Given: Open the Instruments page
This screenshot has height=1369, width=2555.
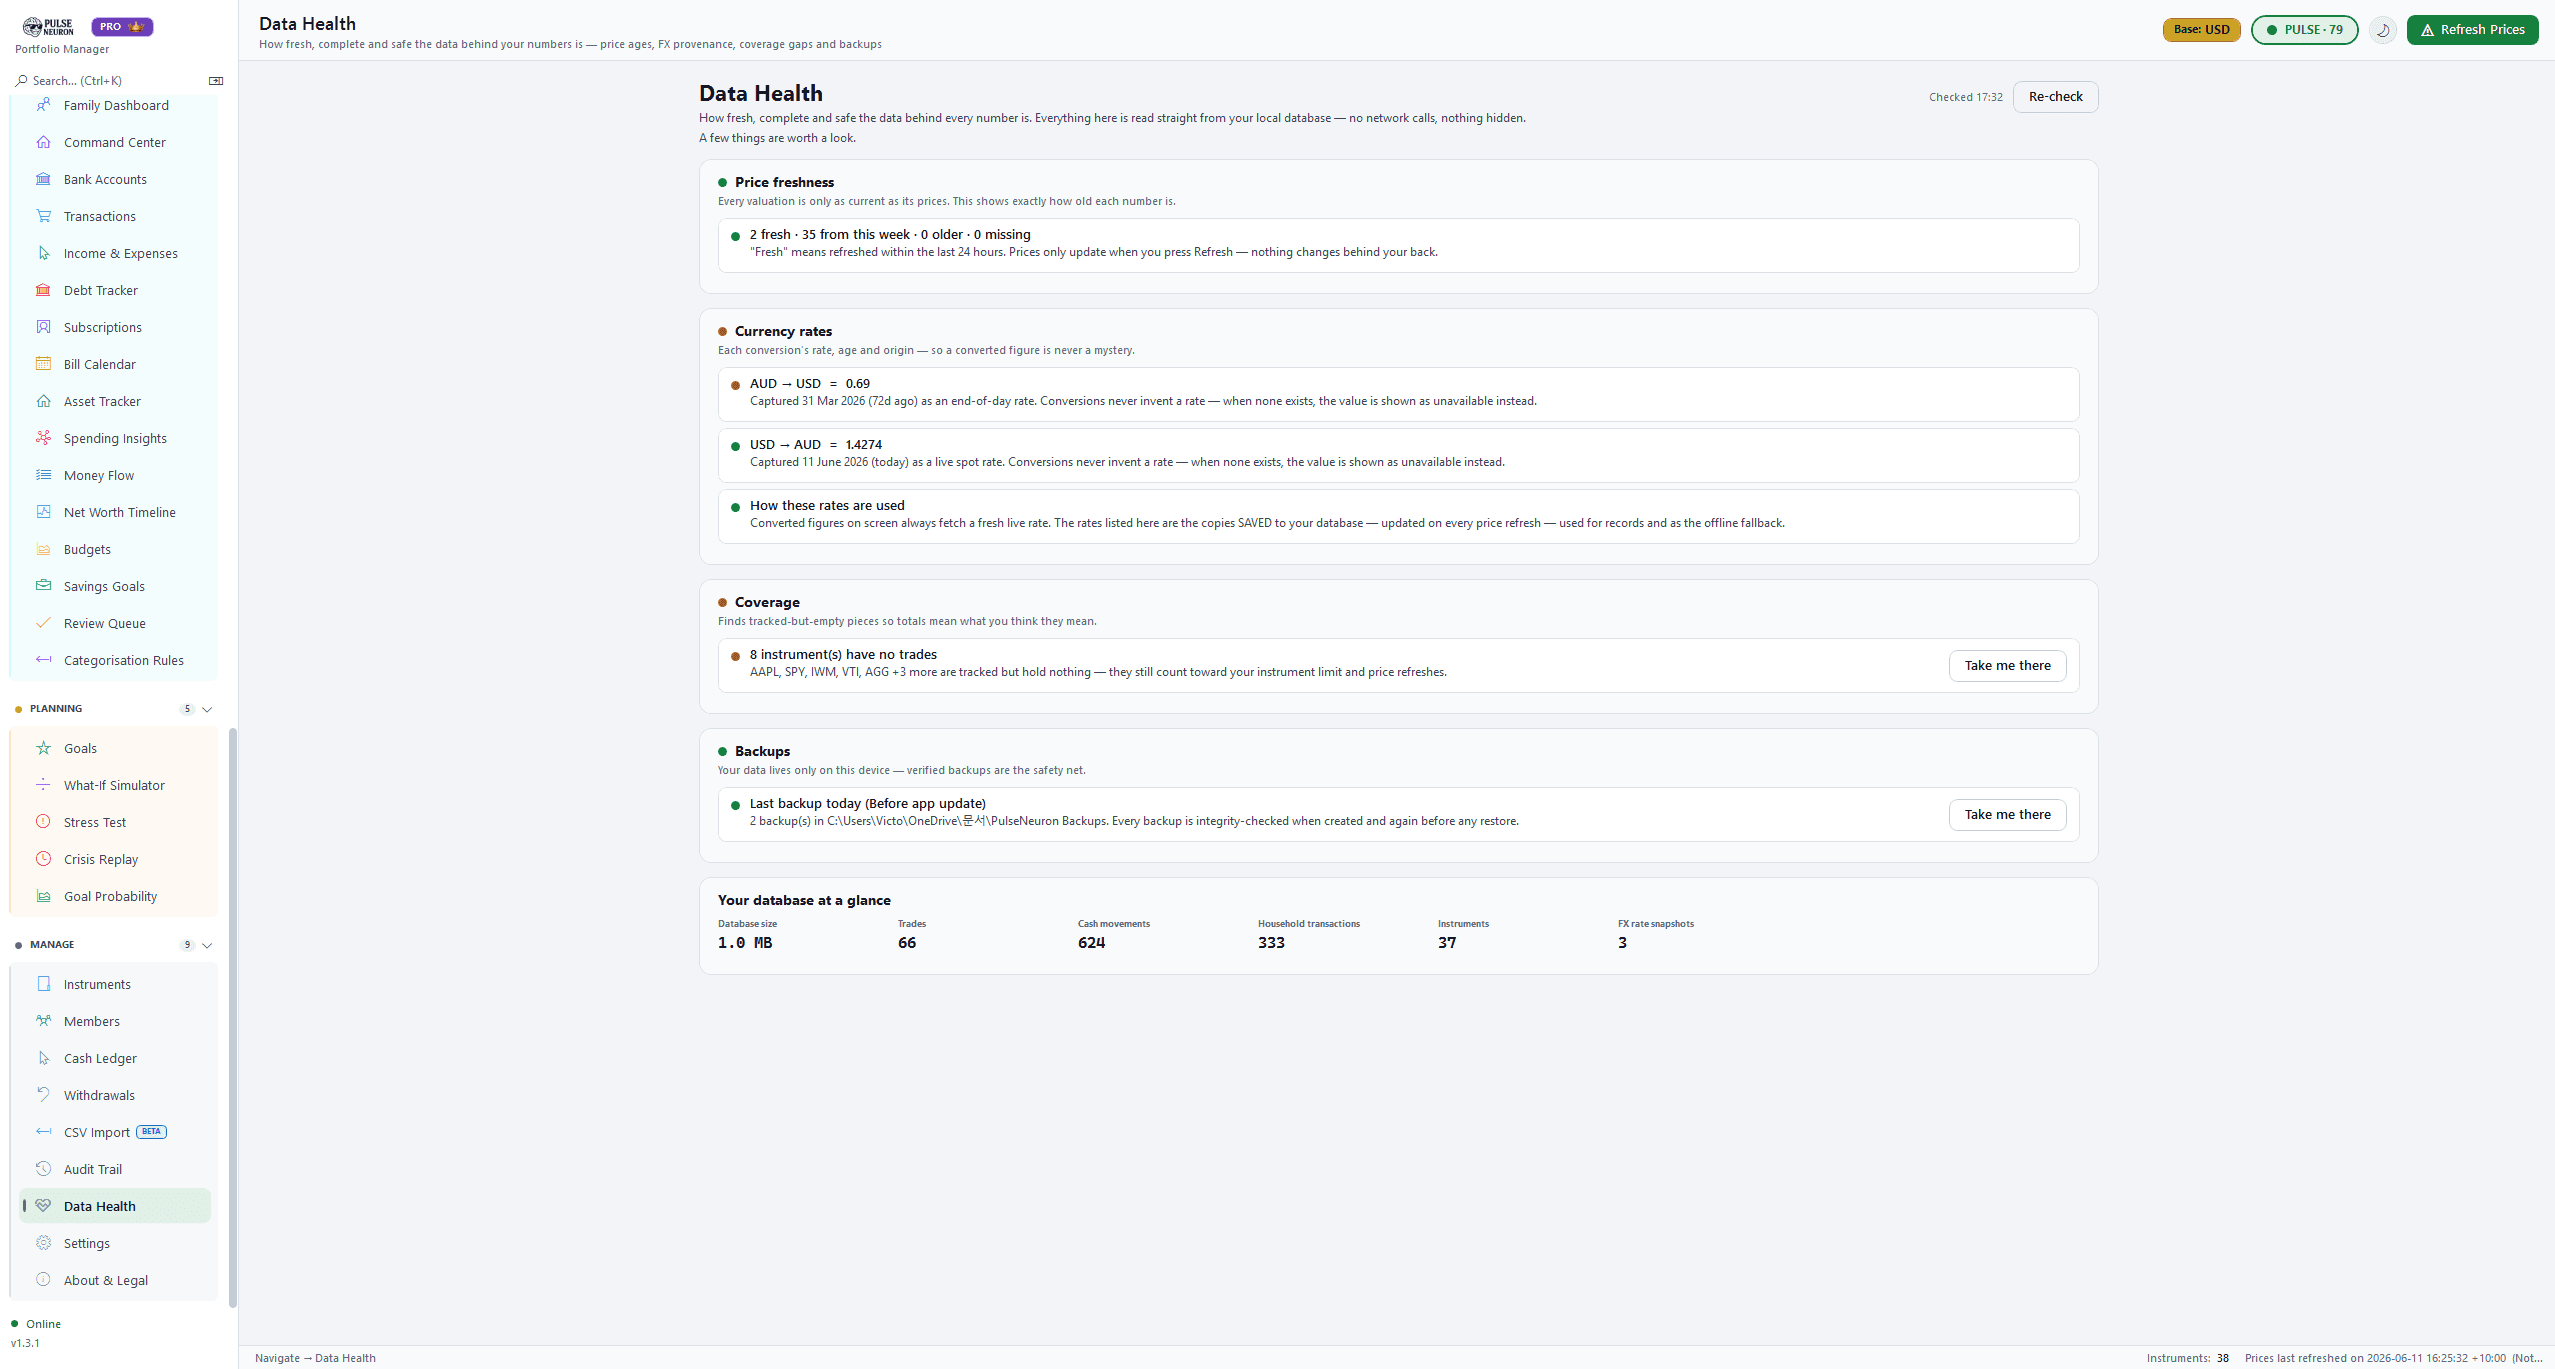Looking at the screenshot, I should (x=115, y=984).
